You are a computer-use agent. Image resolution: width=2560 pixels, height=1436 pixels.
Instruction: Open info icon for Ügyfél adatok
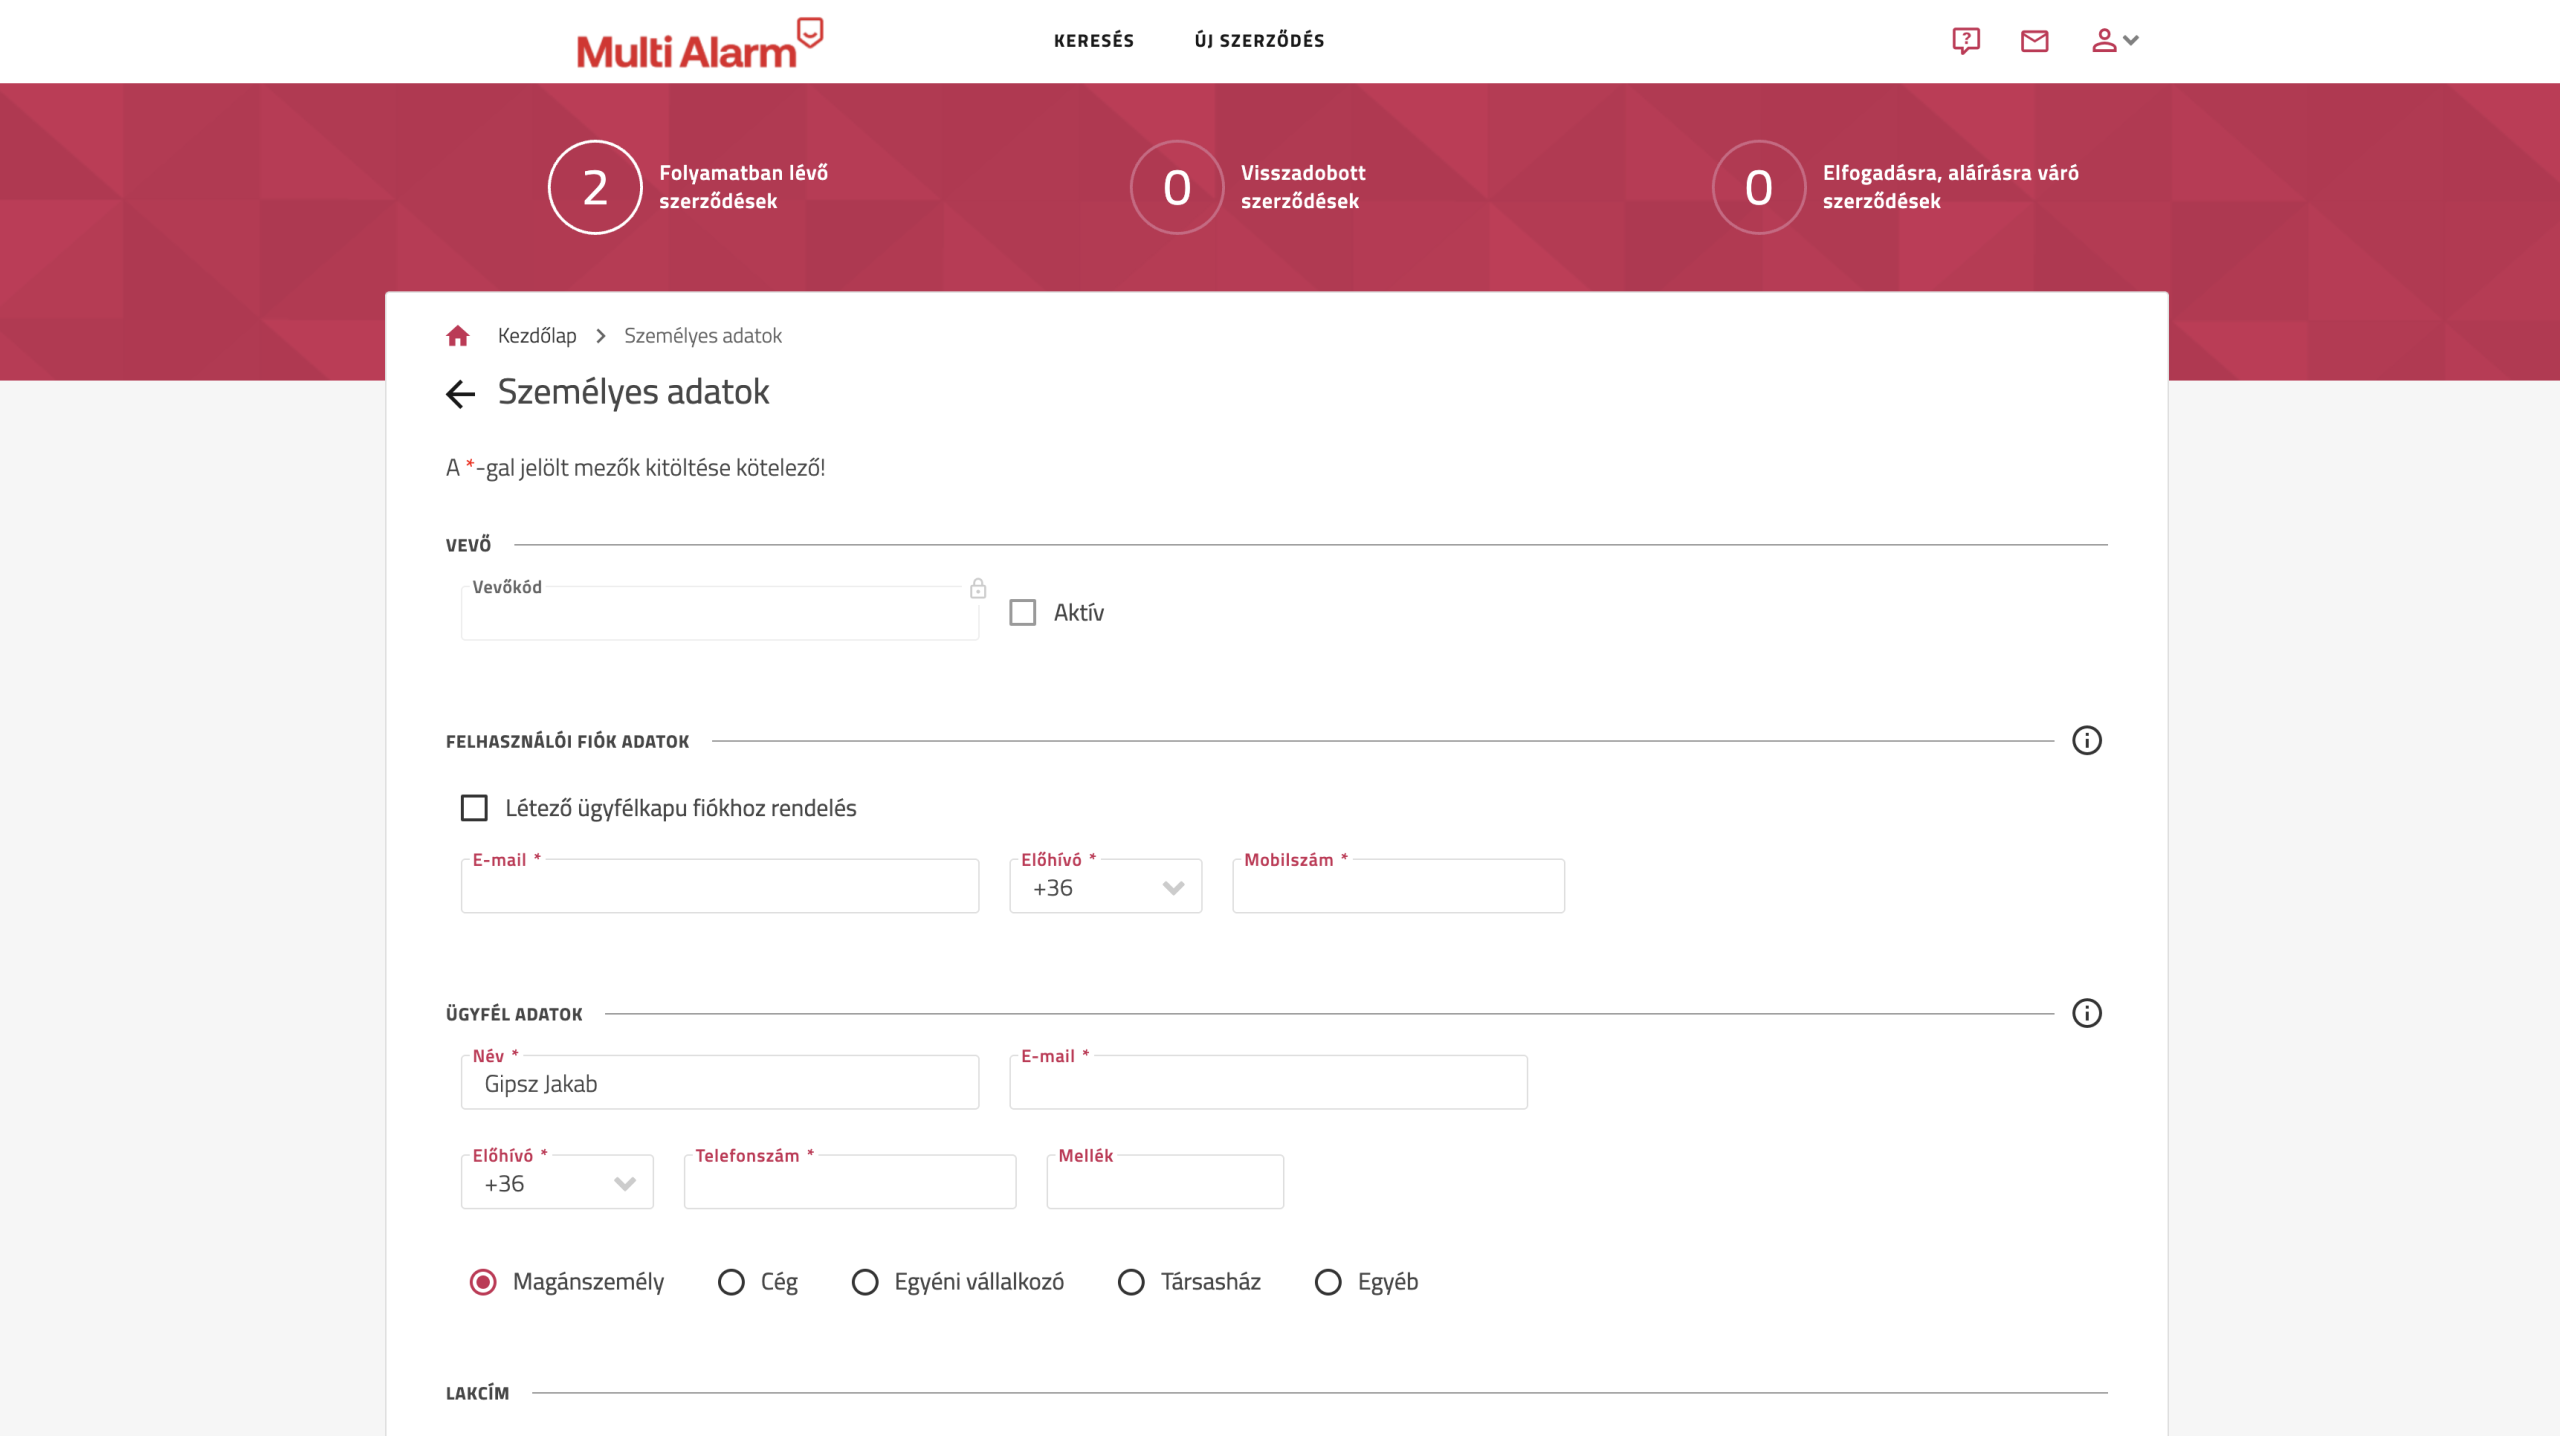2086,1013
